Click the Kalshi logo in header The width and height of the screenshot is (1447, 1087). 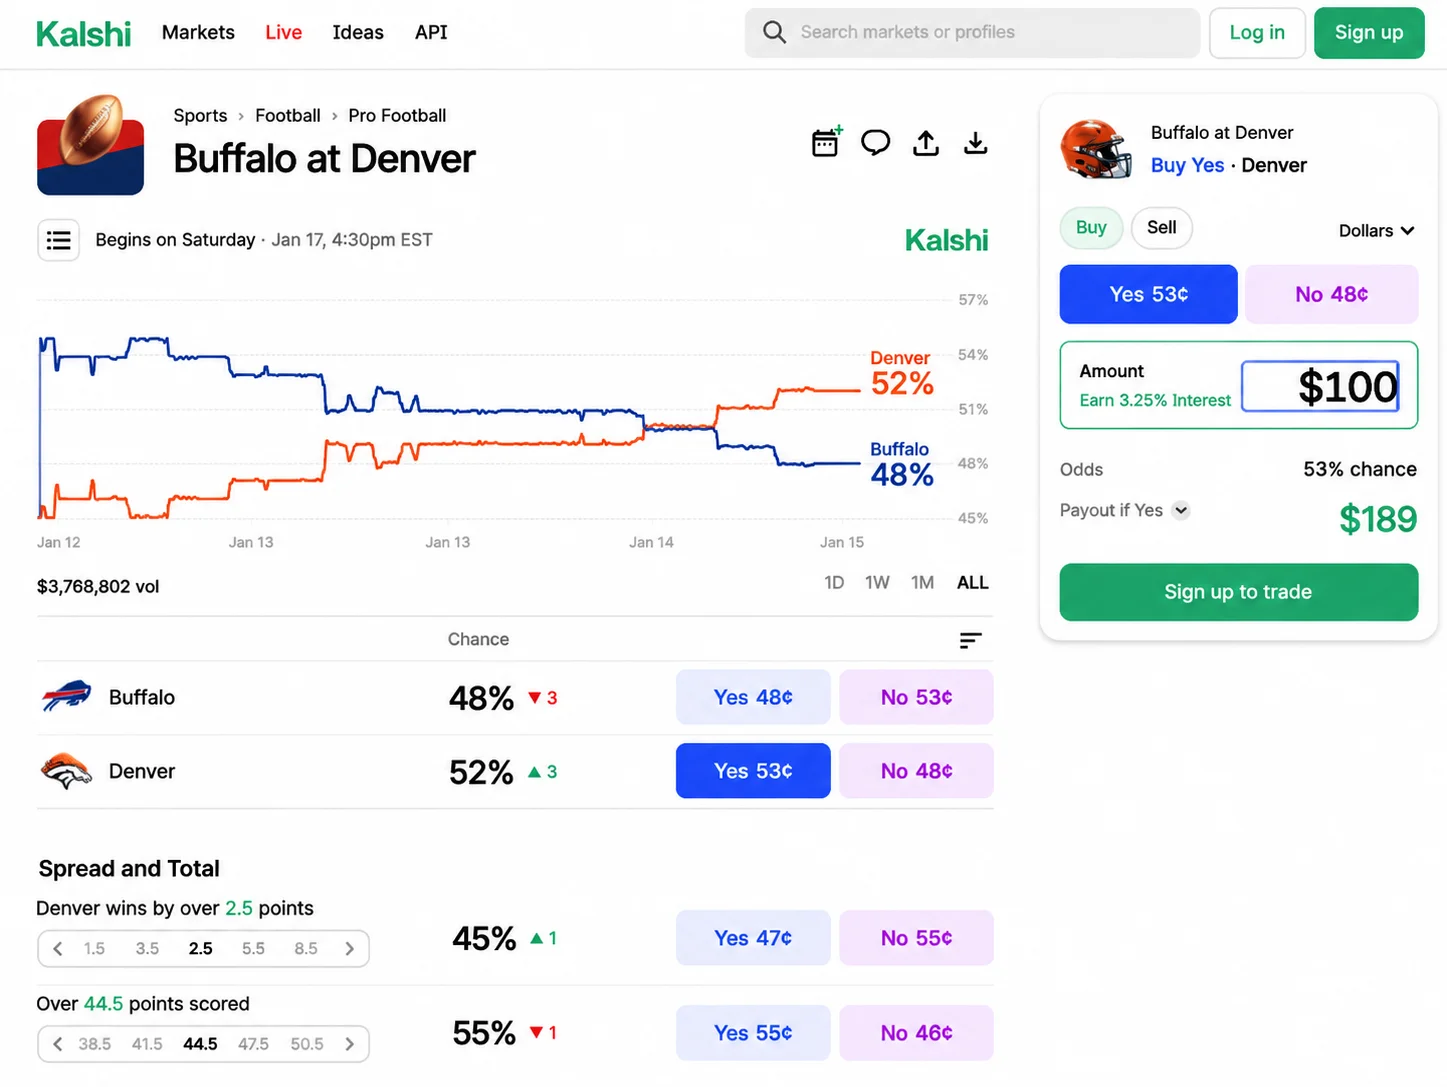tap(83, 33)
